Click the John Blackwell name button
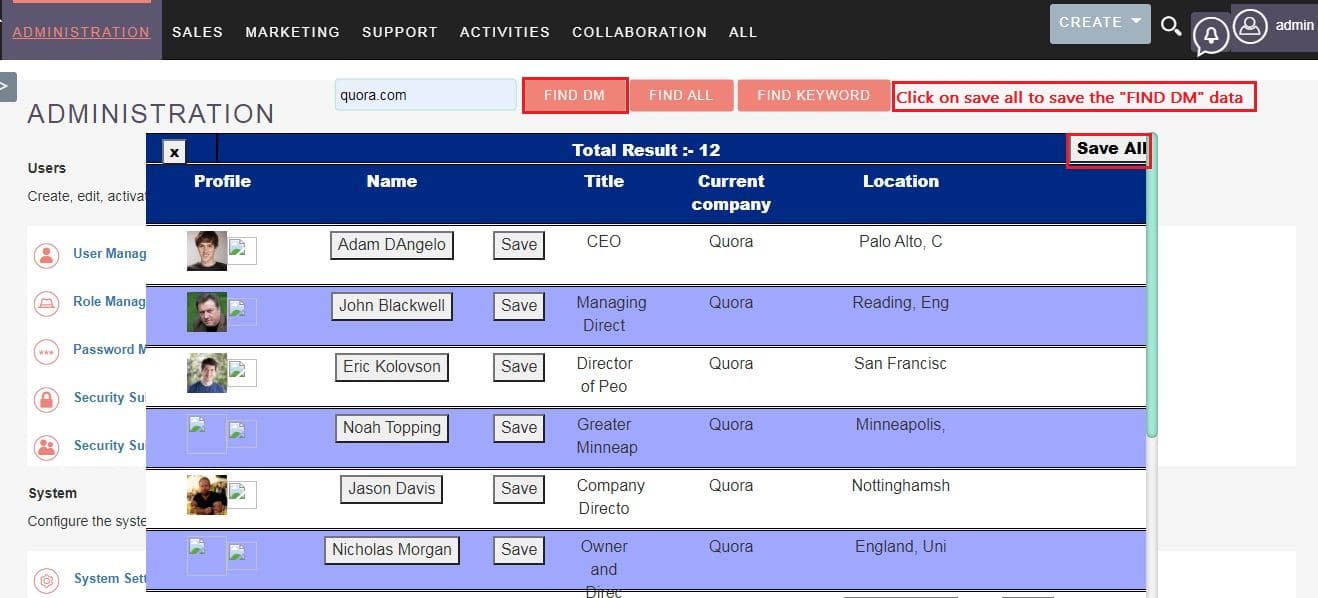 [392, 306]
